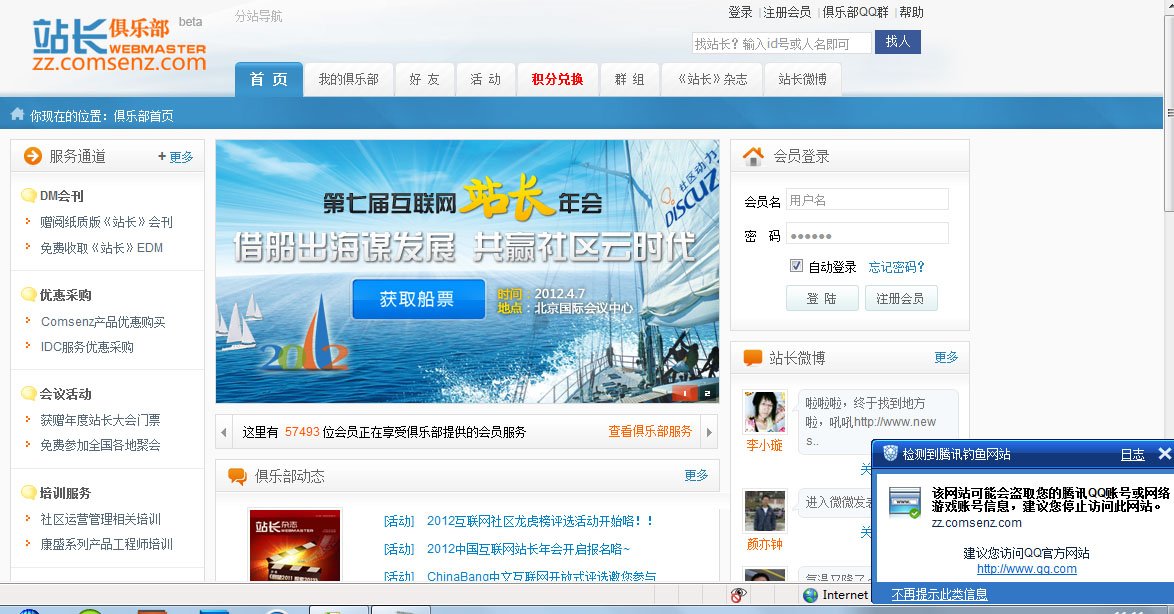Click the 找站长 search input field
The height and width of the screenshot is (614, 1174).
click(782, 43)
